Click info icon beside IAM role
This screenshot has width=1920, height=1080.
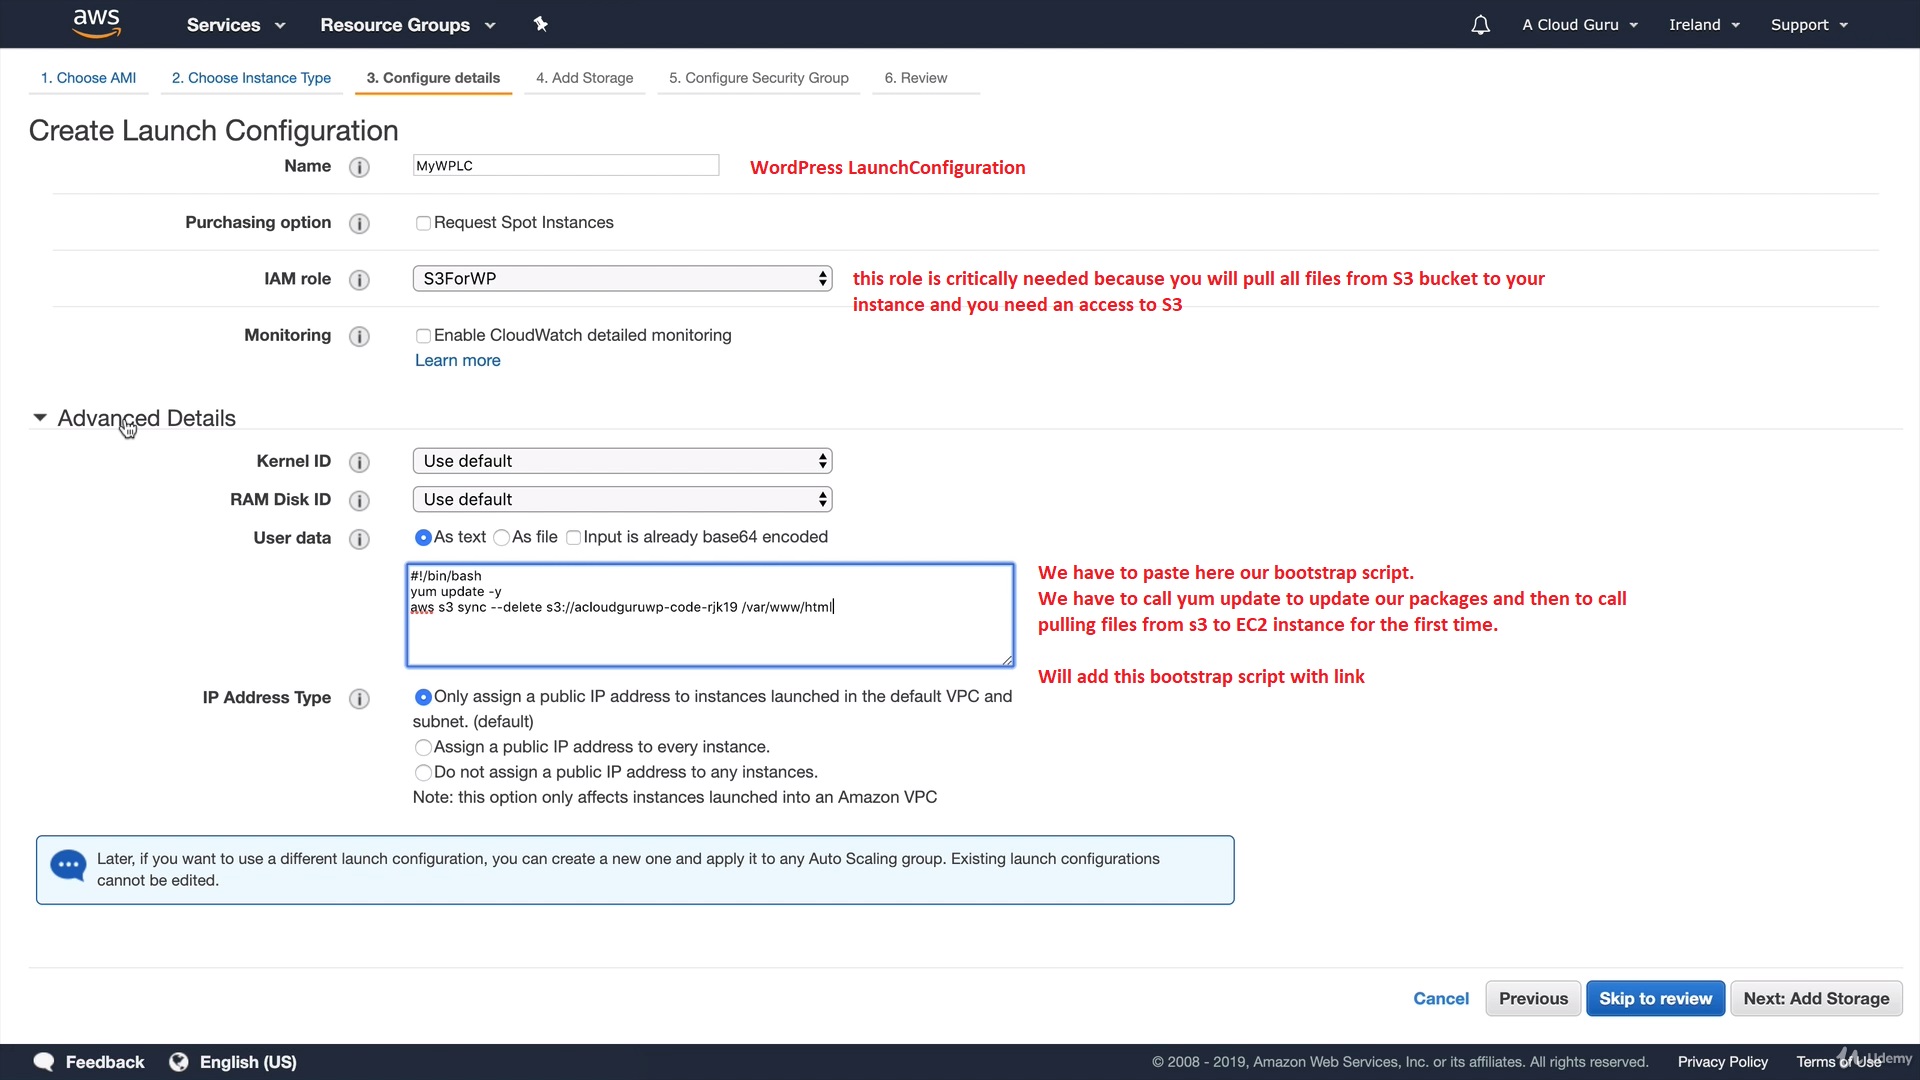pos(359,280)
